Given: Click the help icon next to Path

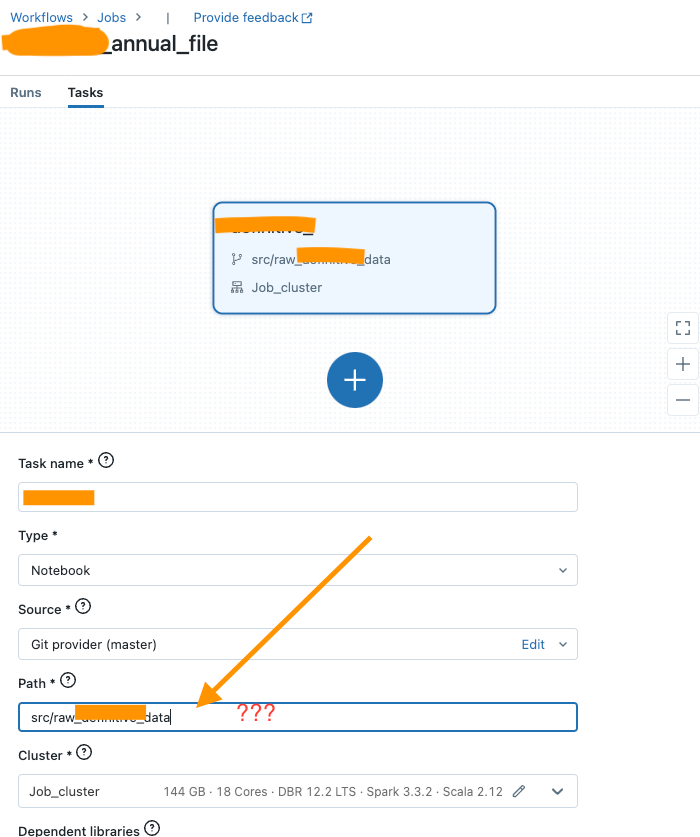Looking at the screenshot, I should [68, 681].
